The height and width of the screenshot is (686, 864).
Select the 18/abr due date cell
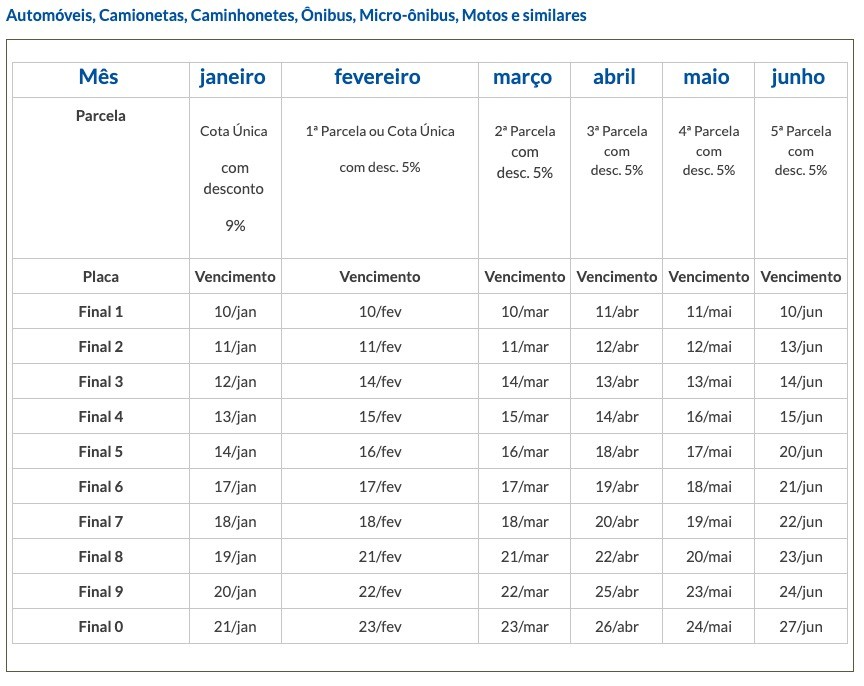(617, 452)
